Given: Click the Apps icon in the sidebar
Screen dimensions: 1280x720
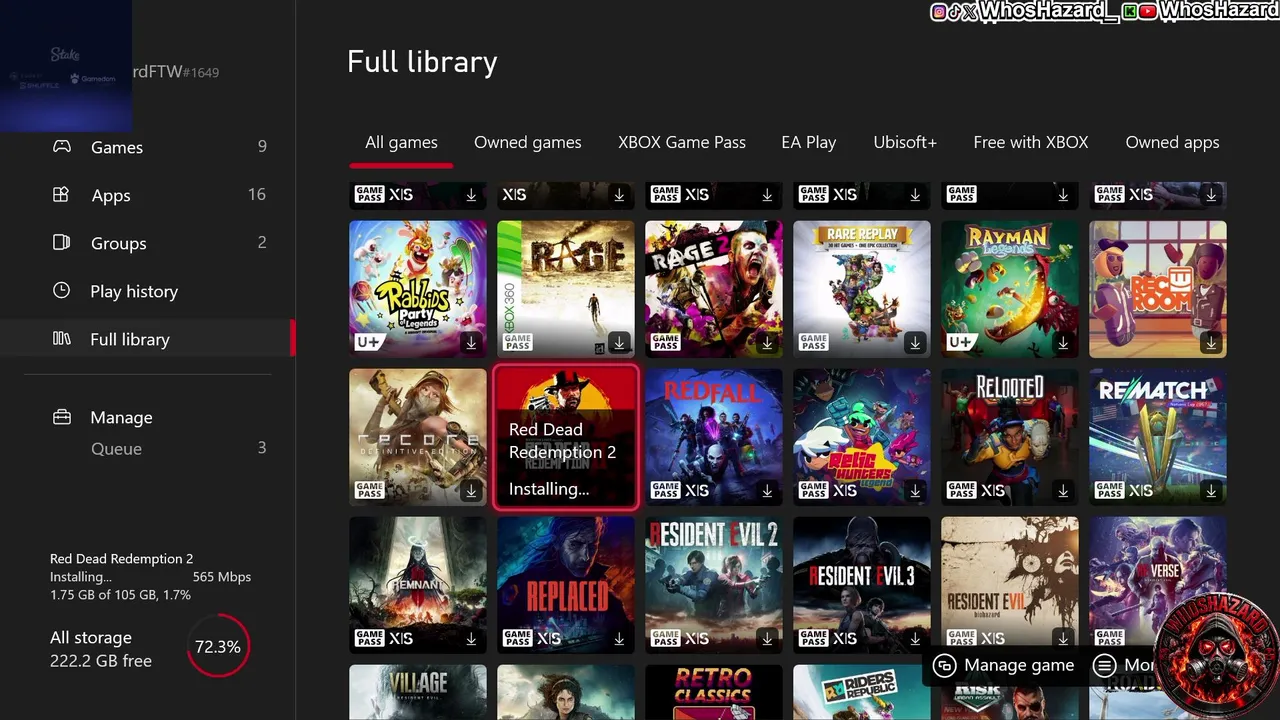Looking at the screenshot, I should coord(62,195).
